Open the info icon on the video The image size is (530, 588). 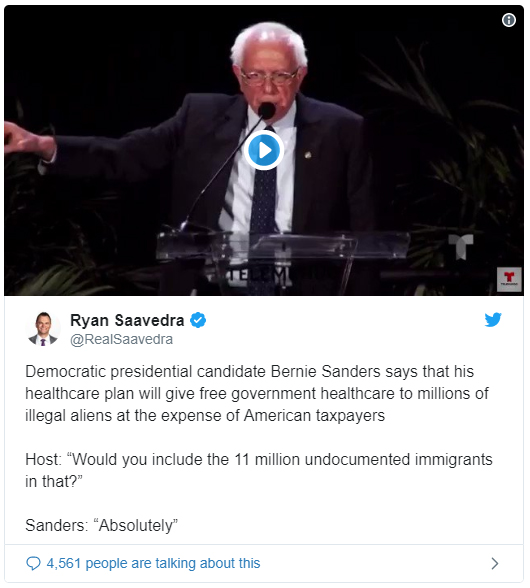(x=509, y=20)
